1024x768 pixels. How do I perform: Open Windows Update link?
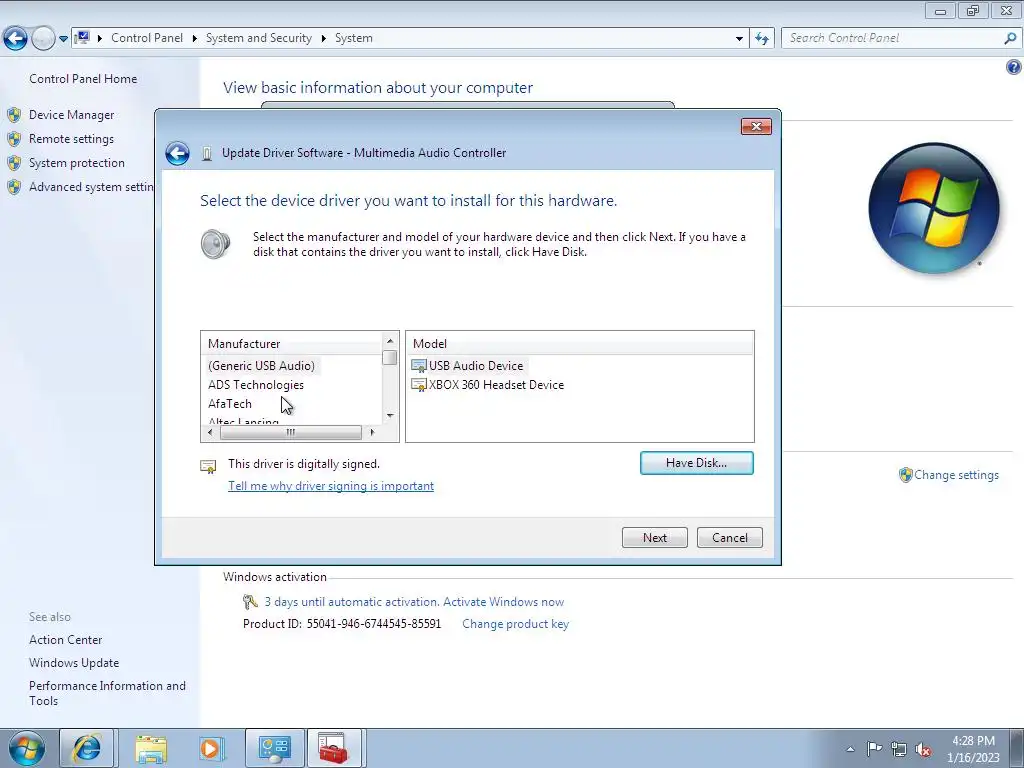pos(74,663)
